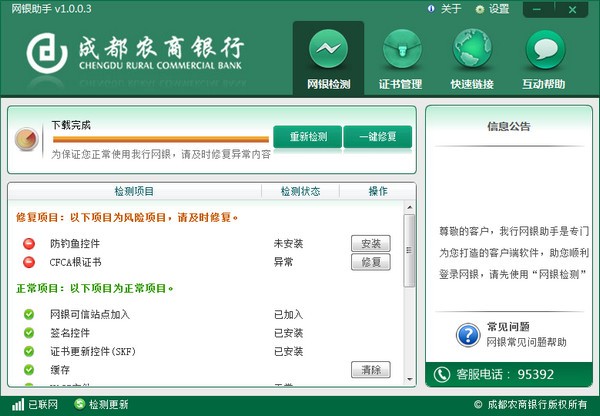600x416 pixels.
Task: Click the blue question mark icon
Action: click(468, 334)
